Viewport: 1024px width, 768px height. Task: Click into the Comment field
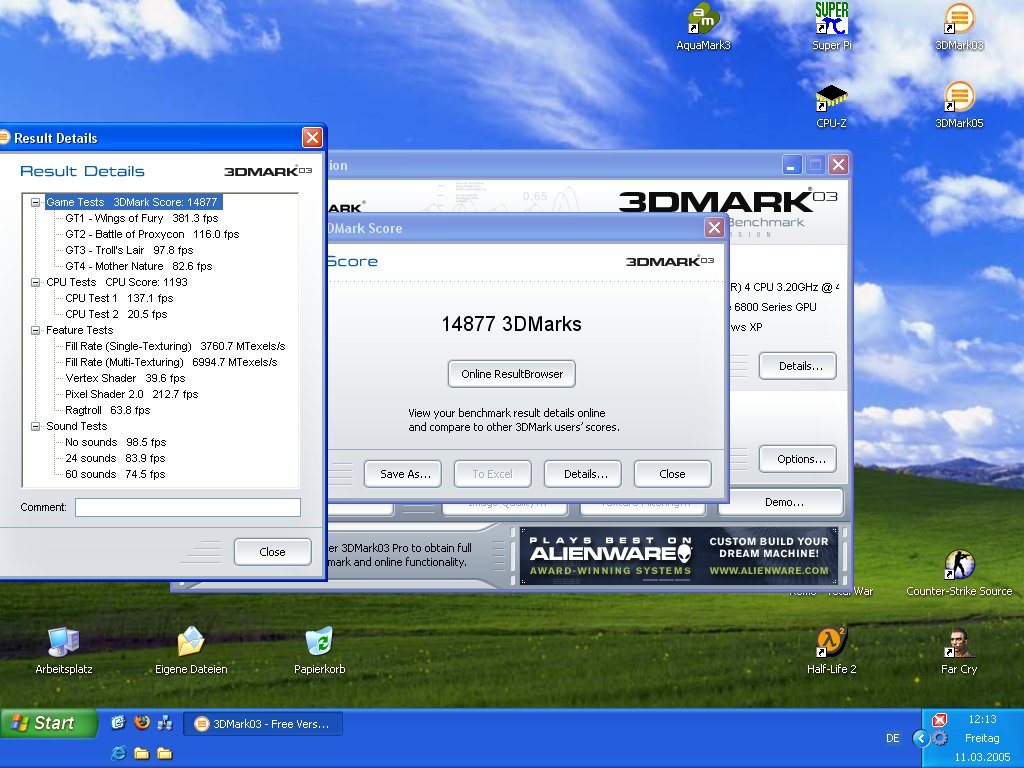187,507
